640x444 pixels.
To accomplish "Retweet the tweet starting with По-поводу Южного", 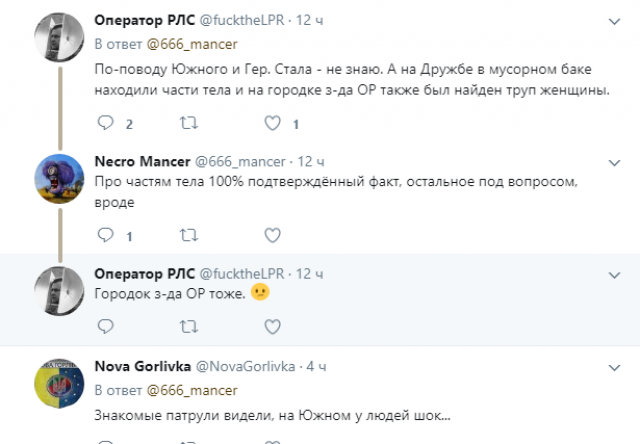I will (x=187, y=124).
